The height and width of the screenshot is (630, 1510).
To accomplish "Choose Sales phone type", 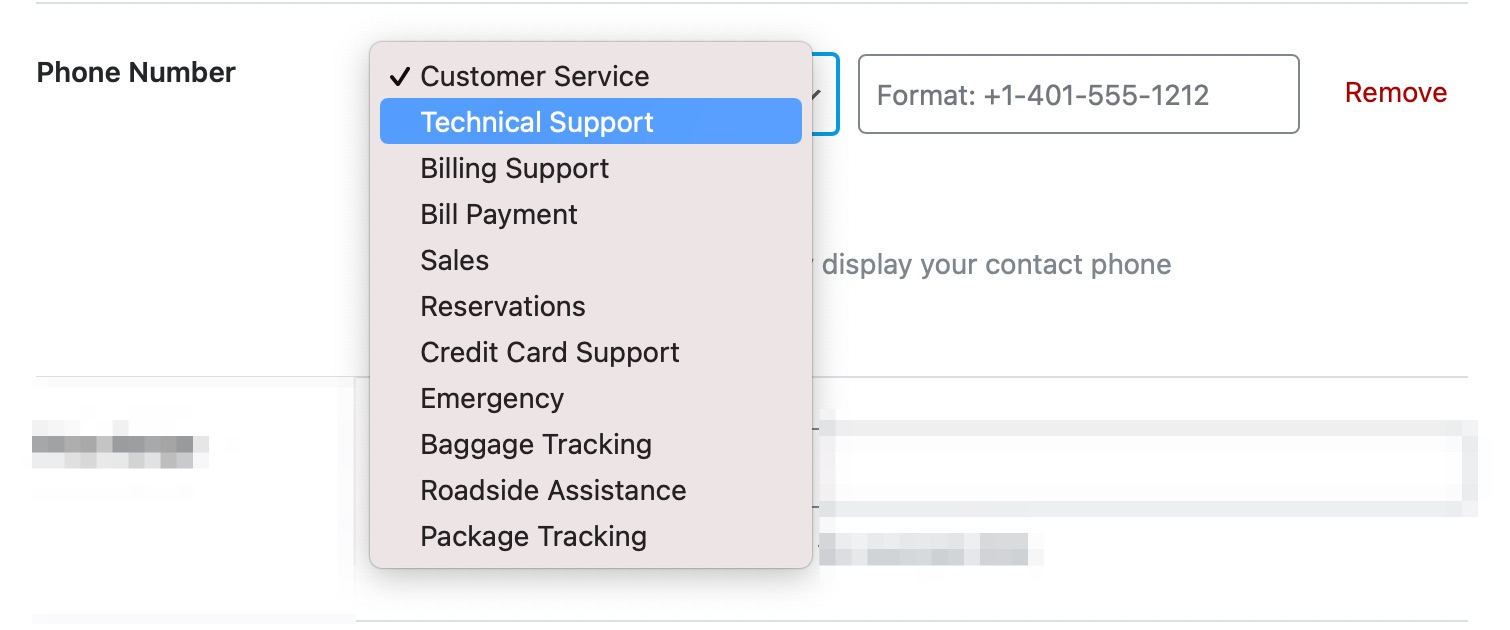I will pos(590,260).
